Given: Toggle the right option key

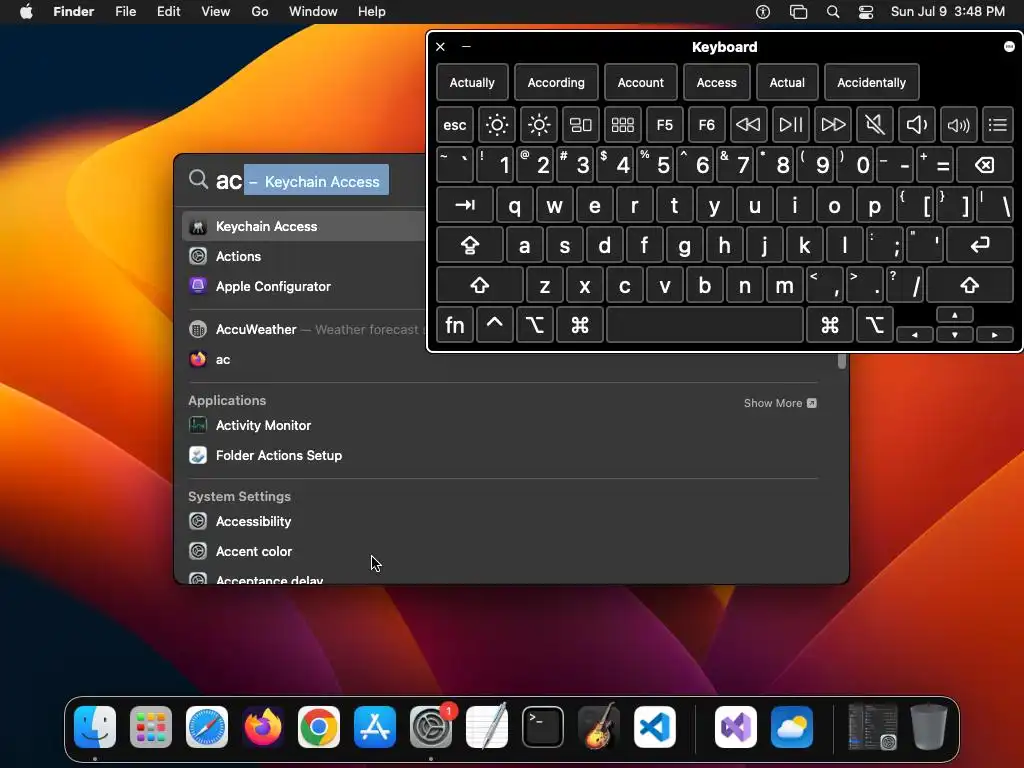Looking at the screenshot, I should 874,325.
